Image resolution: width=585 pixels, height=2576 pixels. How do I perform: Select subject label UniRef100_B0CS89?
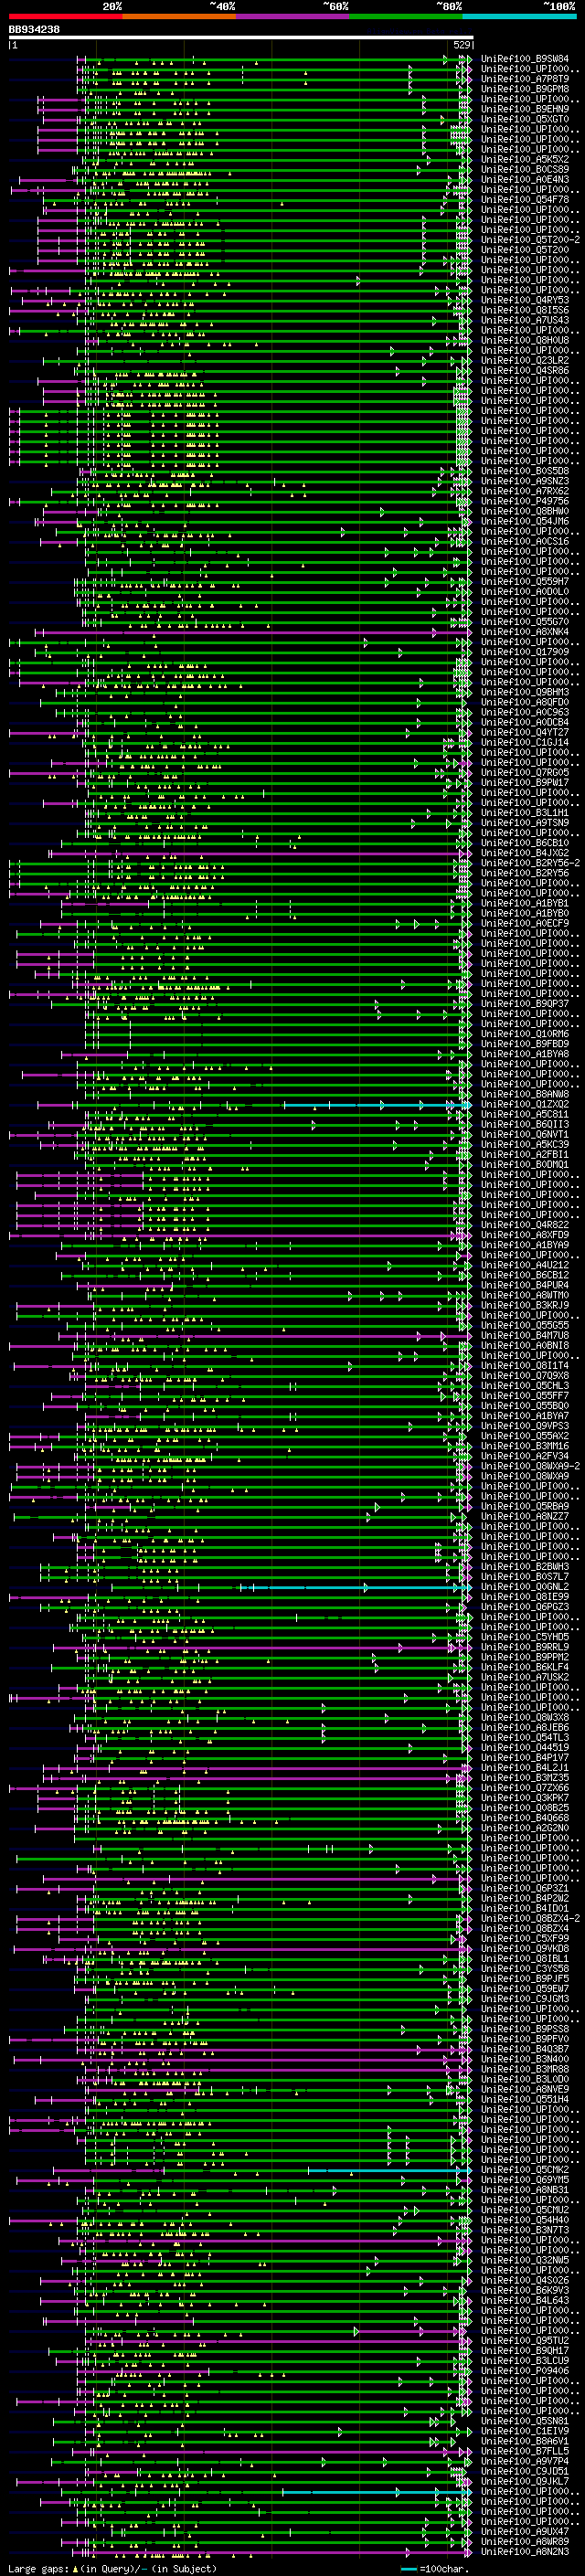coord(525,169)
